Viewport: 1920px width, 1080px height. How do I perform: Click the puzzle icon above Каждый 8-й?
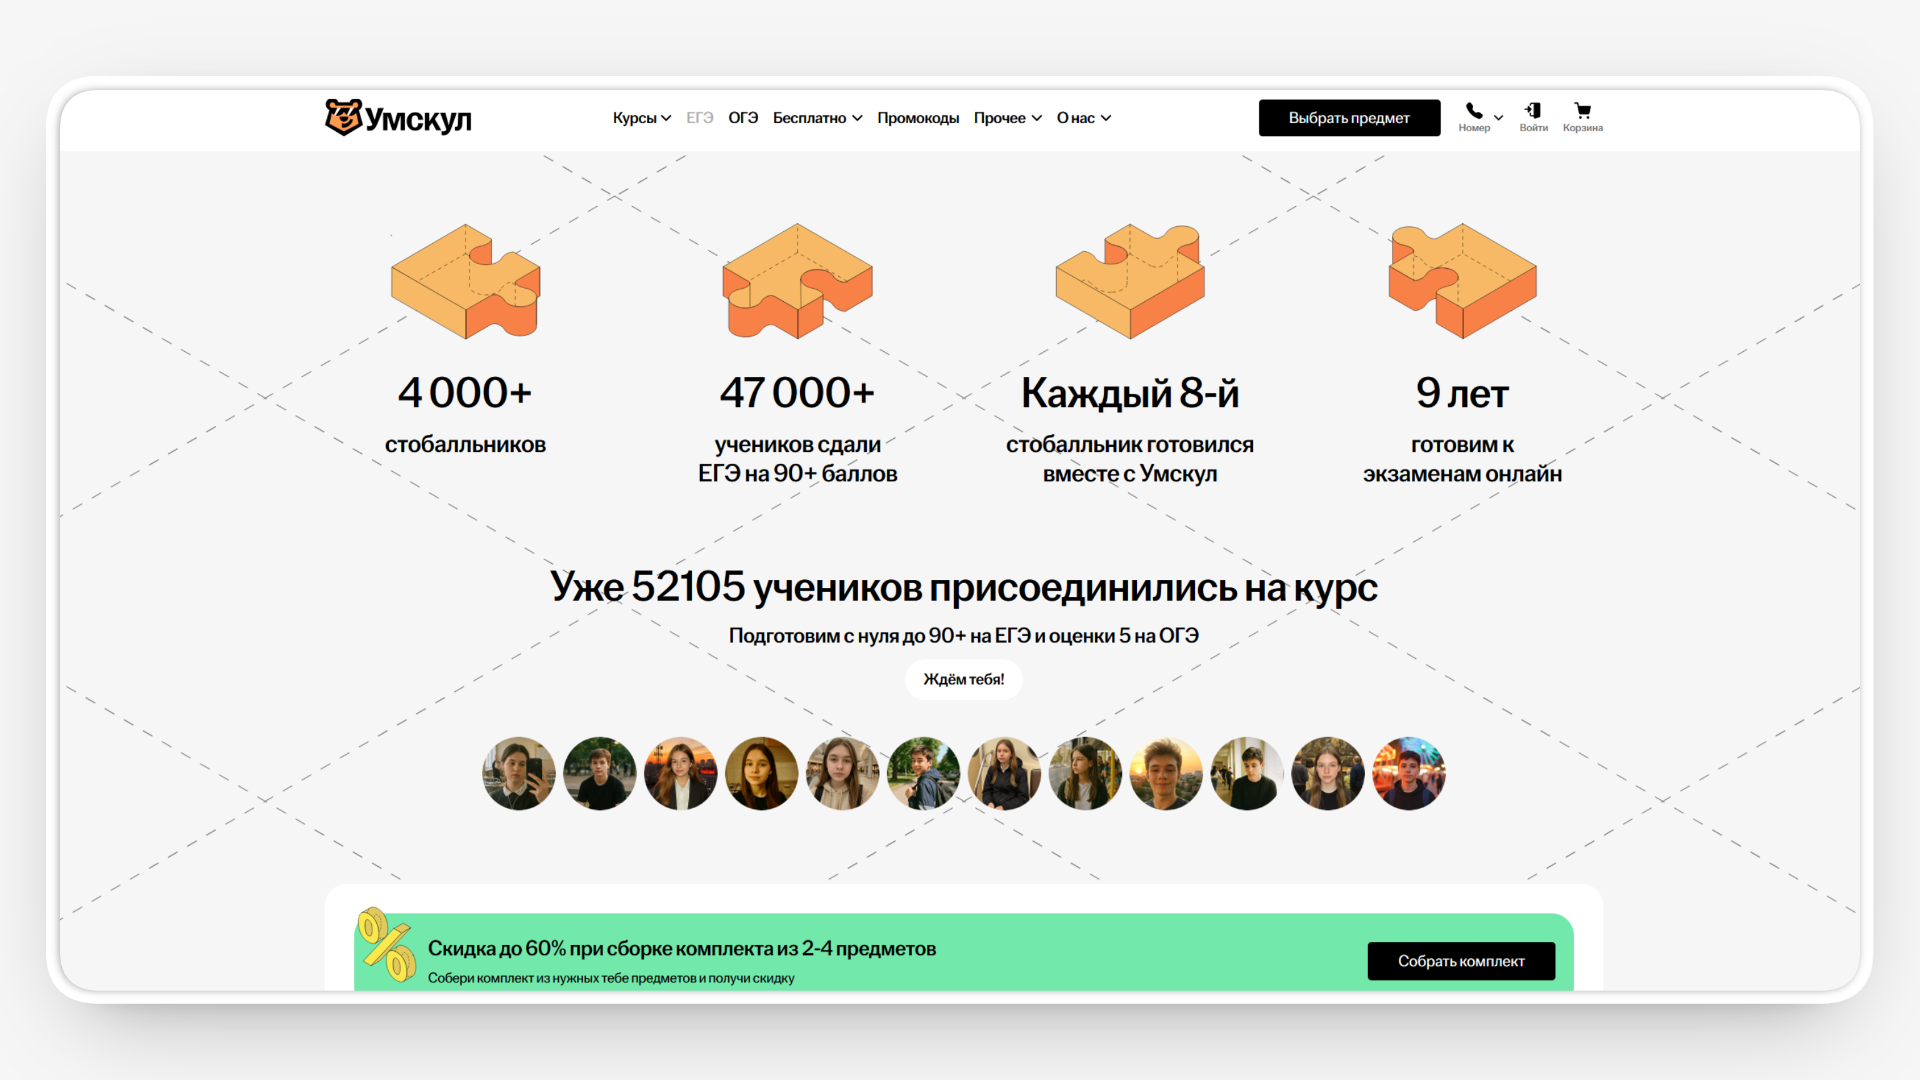click(x=1130, y=281)
